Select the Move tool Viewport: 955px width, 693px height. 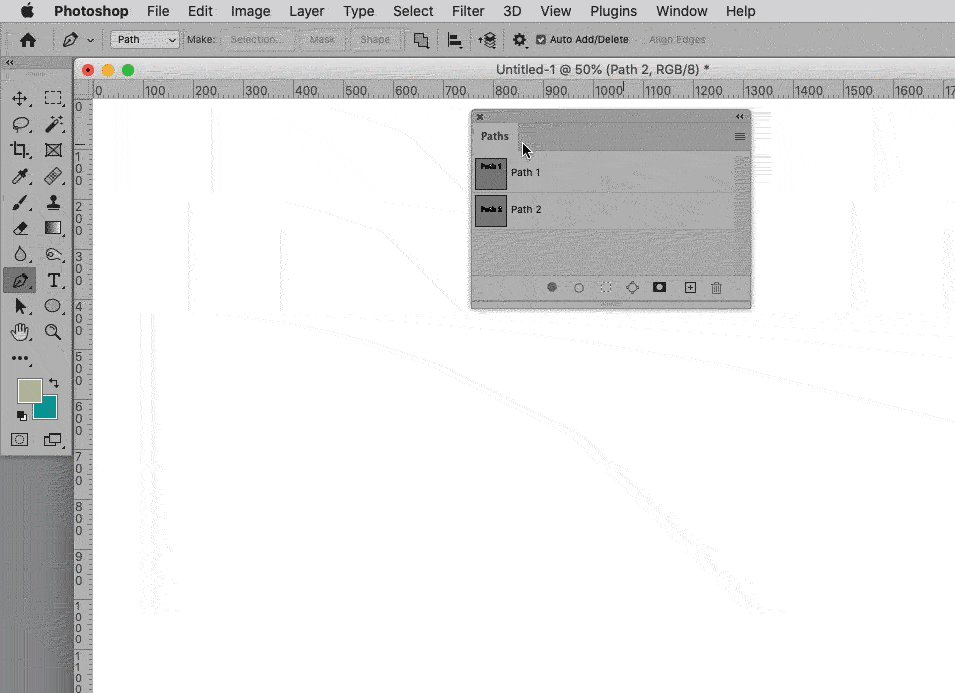click(x=19, y=99)
